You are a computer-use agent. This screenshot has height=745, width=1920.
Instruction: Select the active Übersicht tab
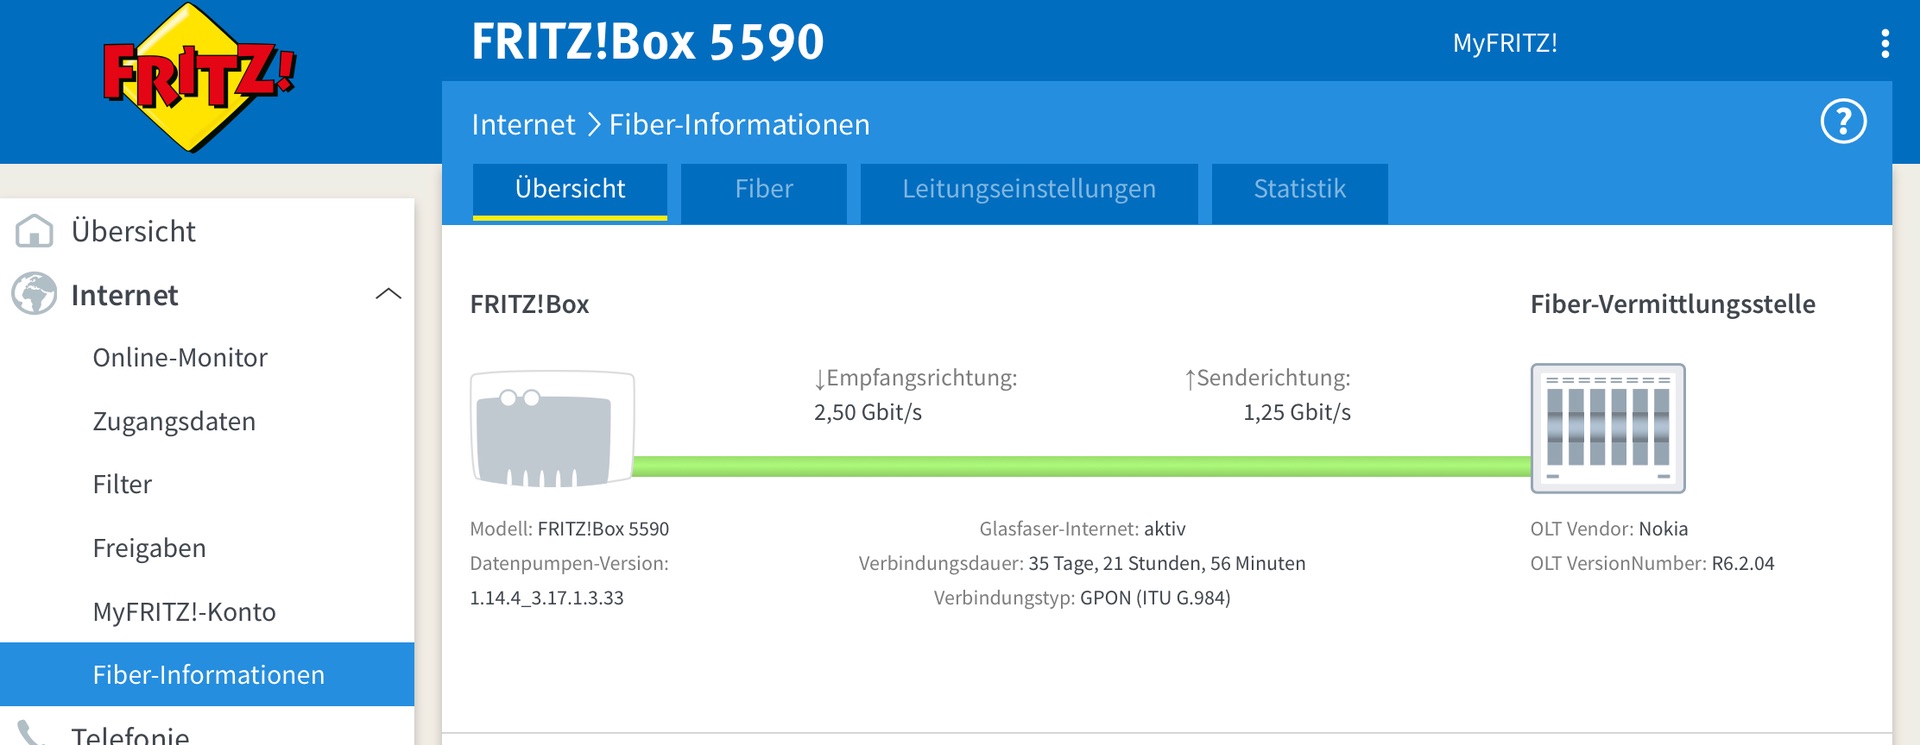pyautogui.click(x=570, y=189)
